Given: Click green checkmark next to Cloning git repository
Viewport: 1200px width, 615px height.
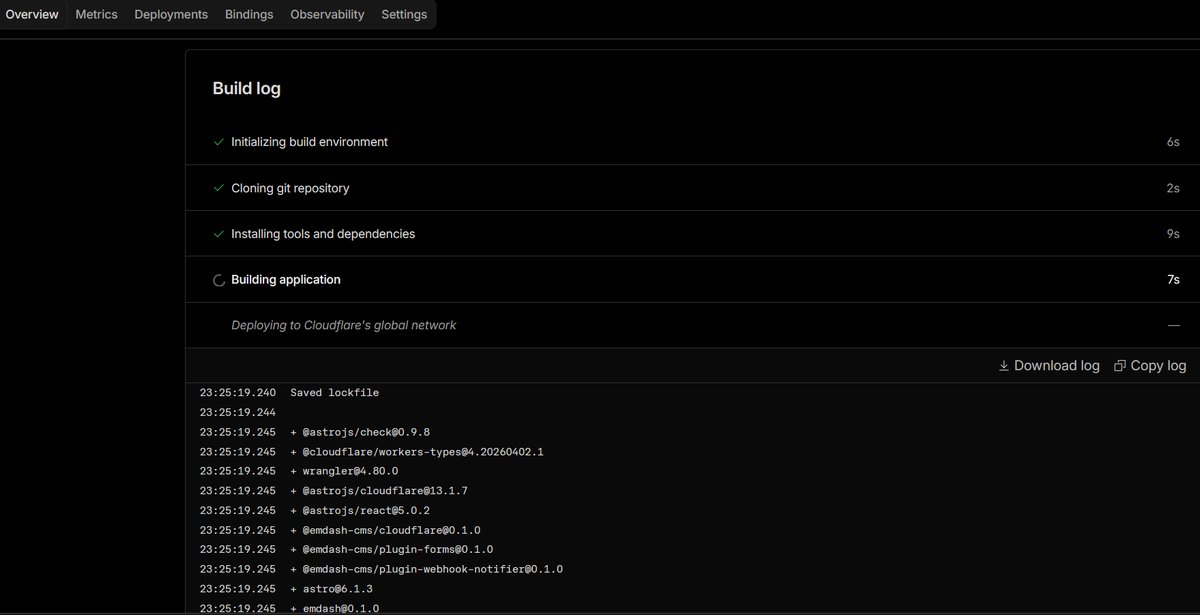Looking at the screenshot, I should pos(219,188).
